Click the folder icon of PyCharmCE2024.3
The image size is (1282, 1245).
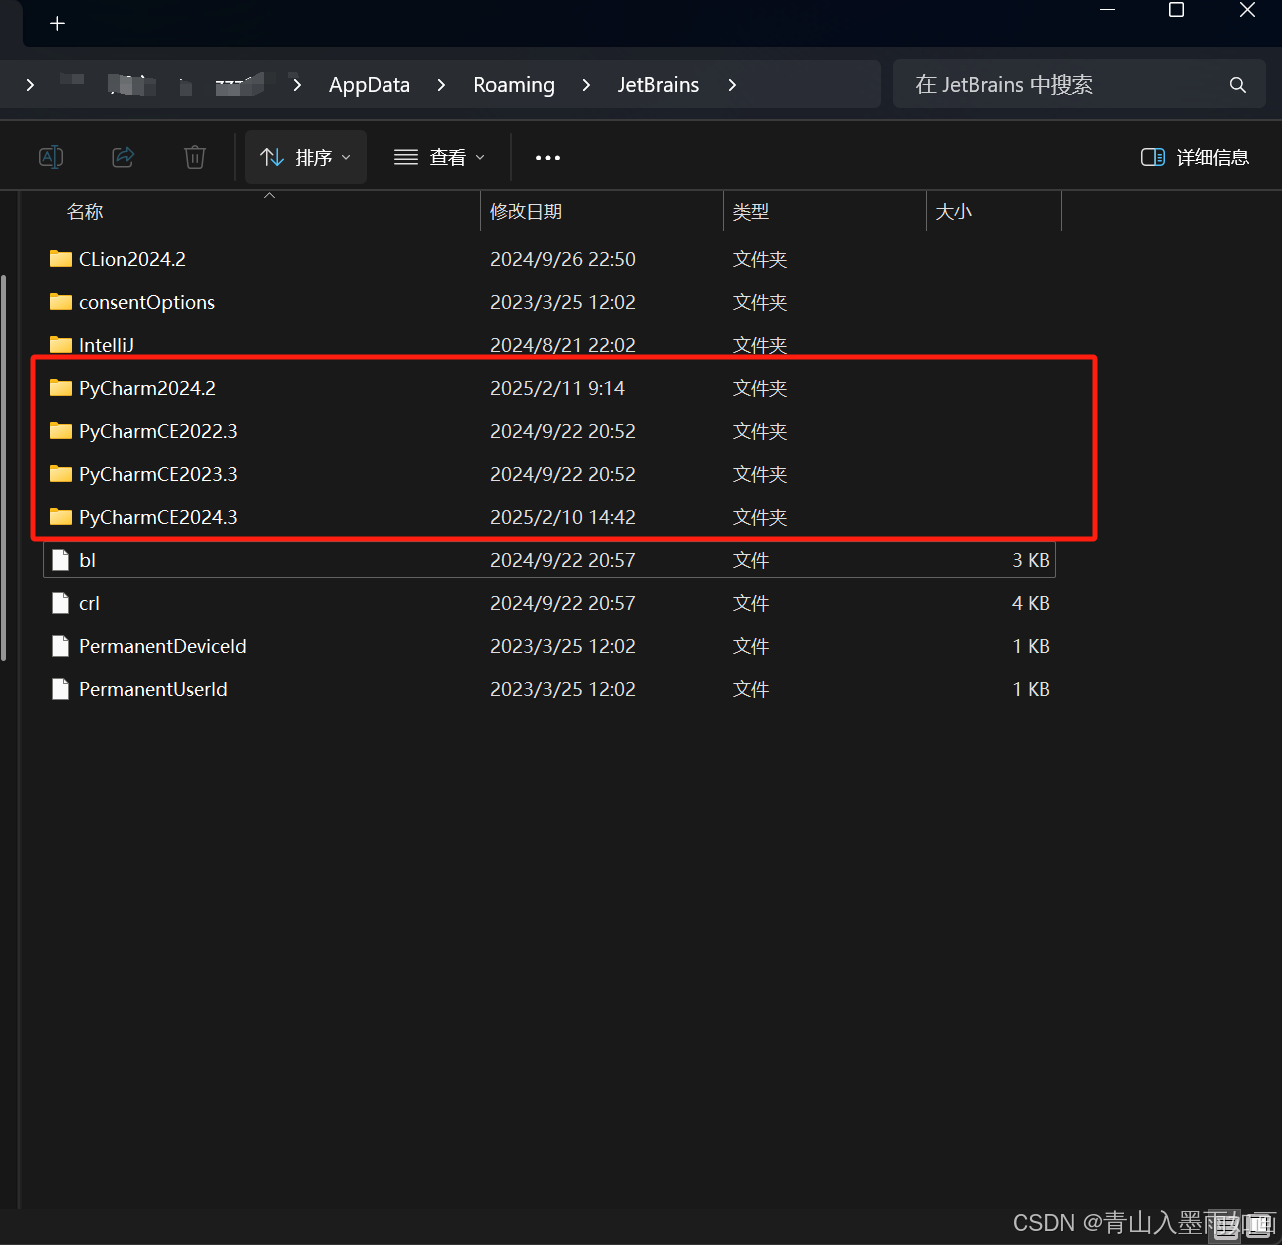[x=61, y=517]
